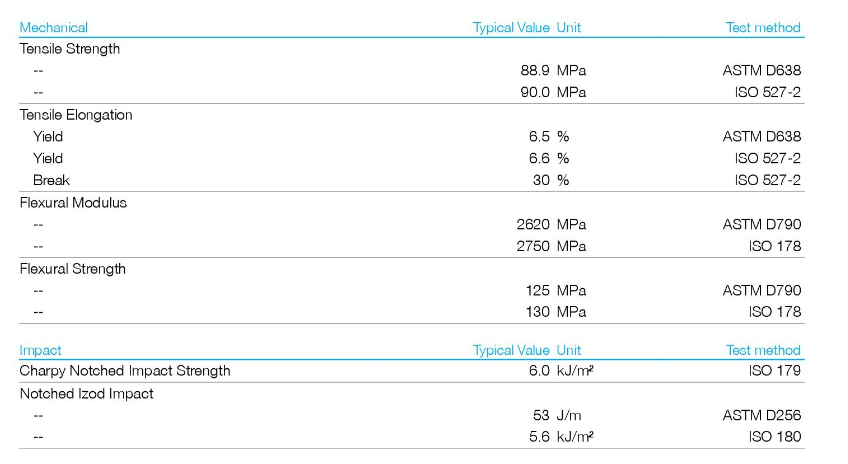Screen dimensions: 848x464
Task: Select the Tensile Strength row label
Action: [70, 49]
